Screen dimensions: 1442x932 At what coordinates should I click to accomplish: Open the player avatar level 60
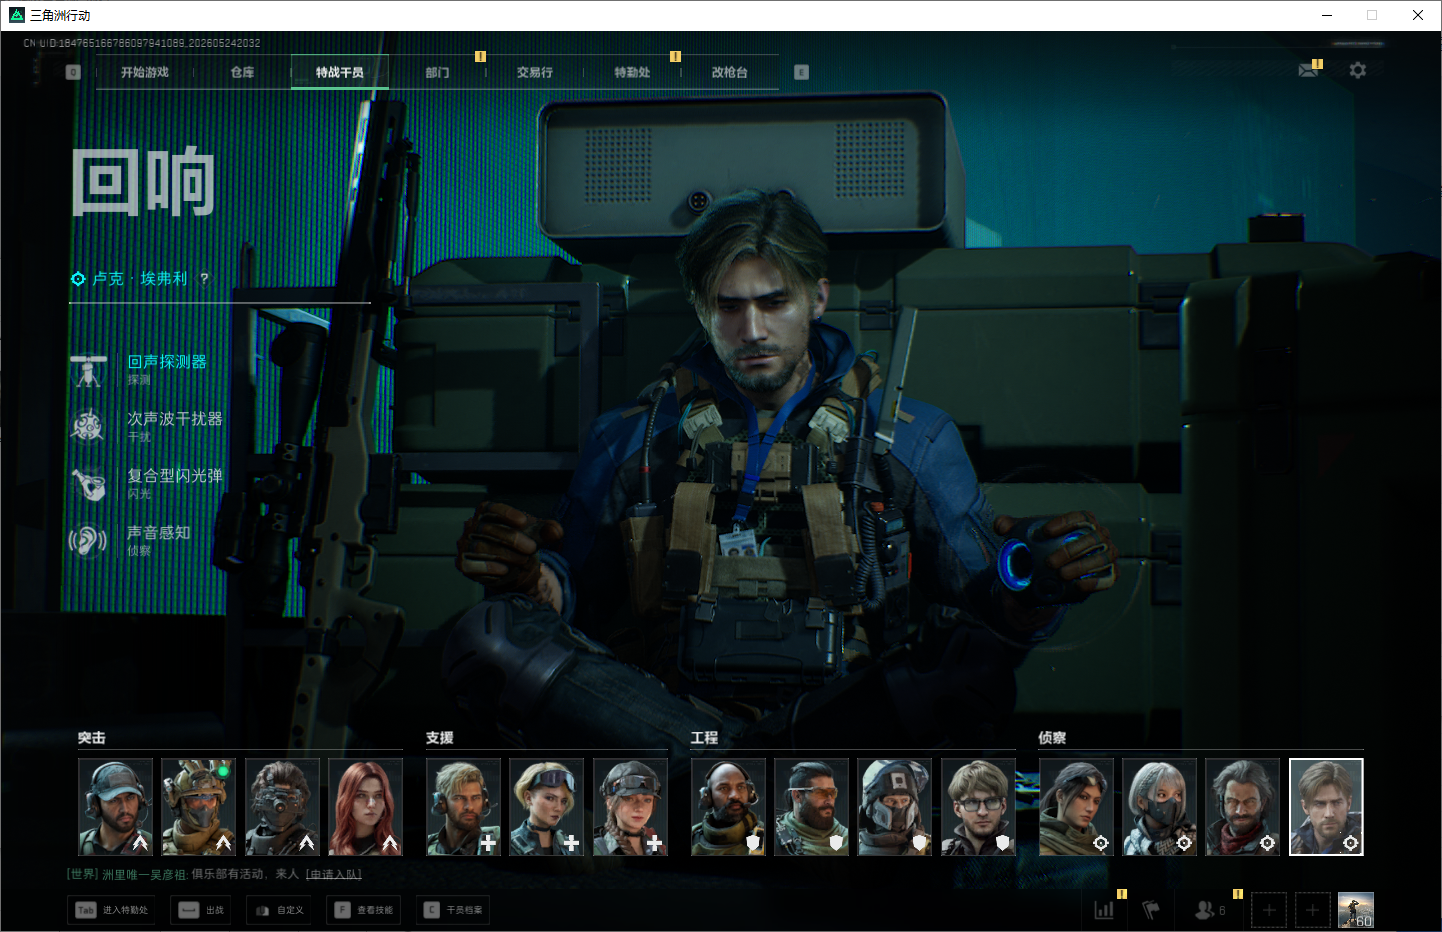1356,910
